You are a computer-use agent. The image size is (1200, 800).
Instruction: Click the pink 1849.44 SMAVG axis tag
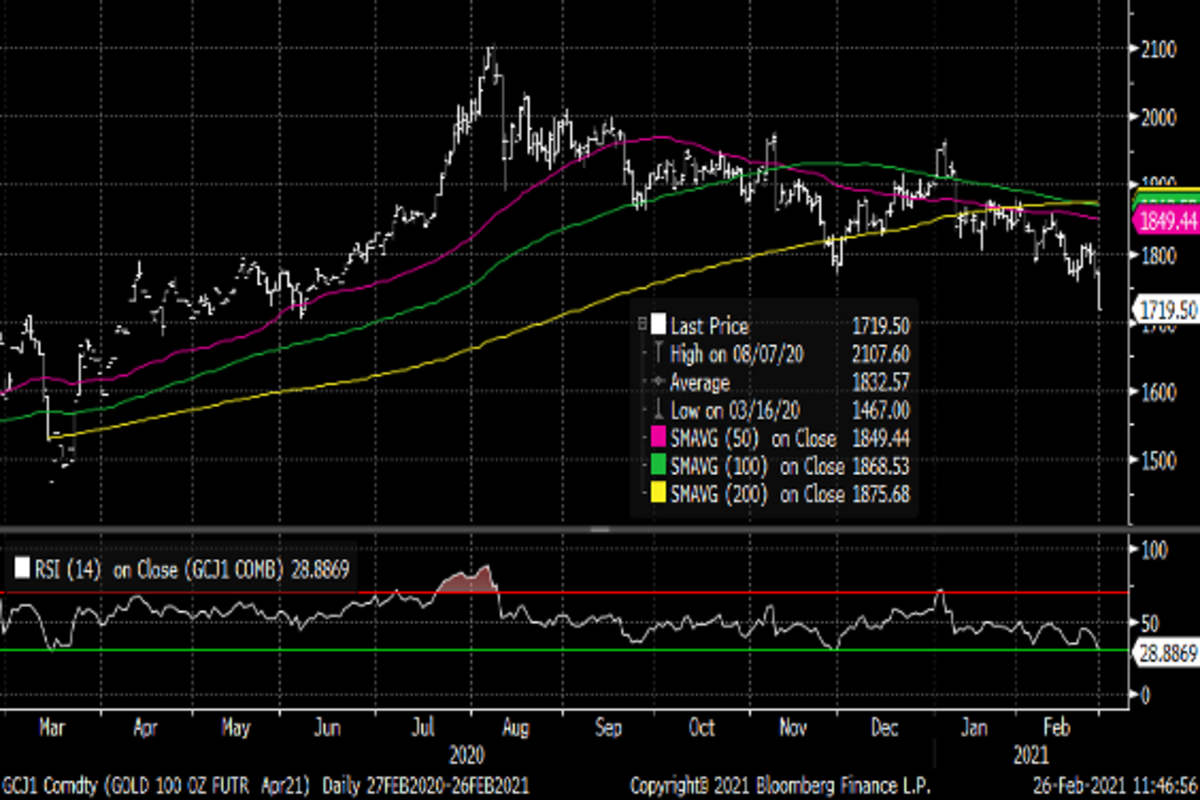[x=1166, y=221]
